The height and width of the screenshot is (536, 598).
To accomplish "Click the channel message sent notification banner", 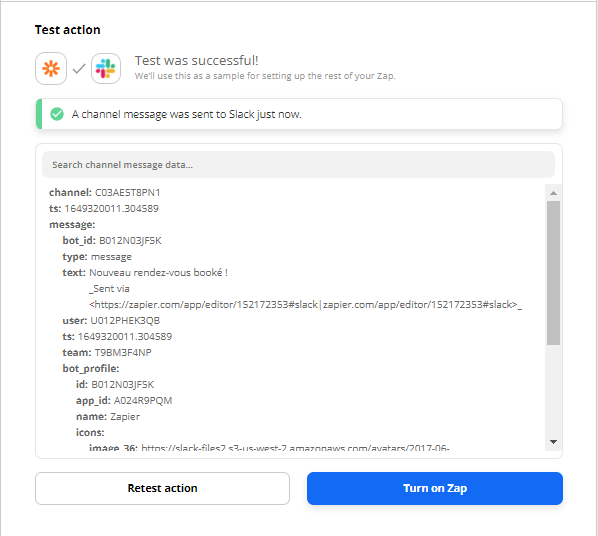I will (x=299, y=114).
